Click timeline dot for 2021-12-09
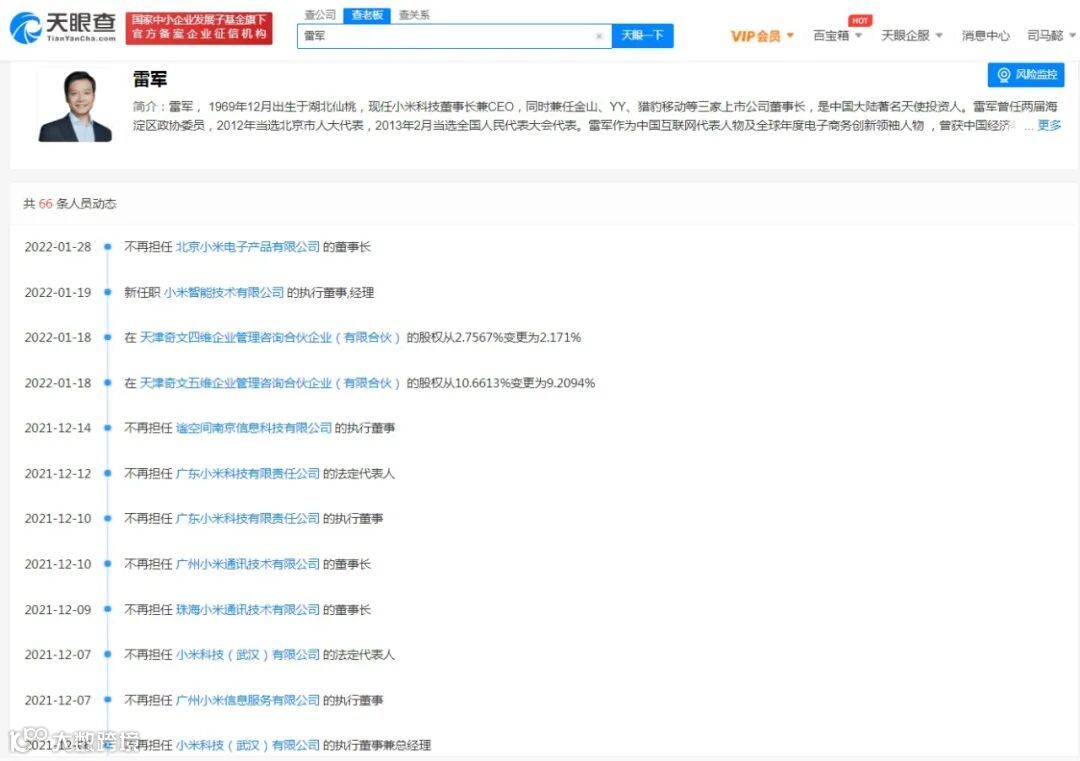Viewport: 1080px width, 761px height. coord(107,609)
